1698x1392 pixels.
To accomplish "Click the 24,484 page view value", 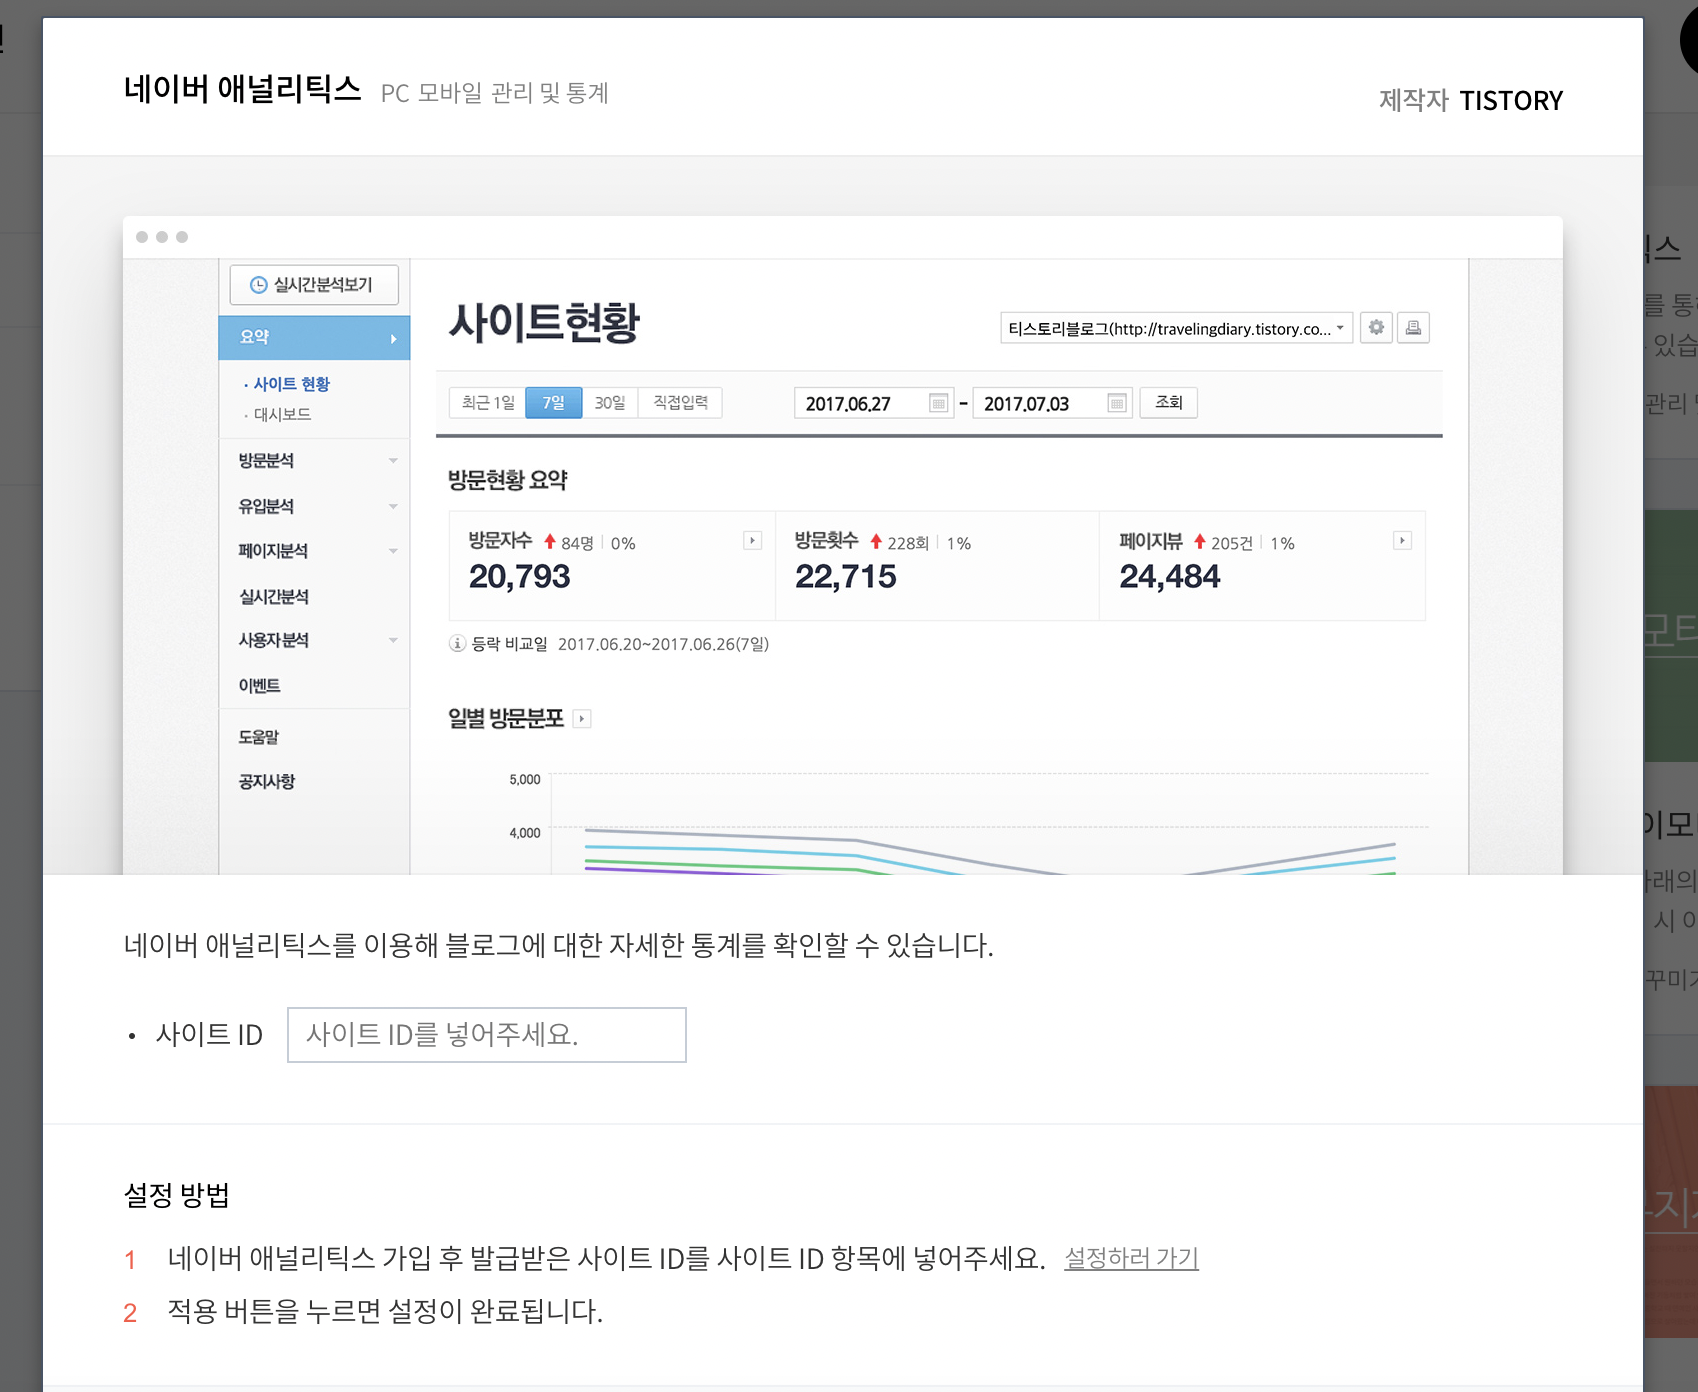I will click(1170, 577).
